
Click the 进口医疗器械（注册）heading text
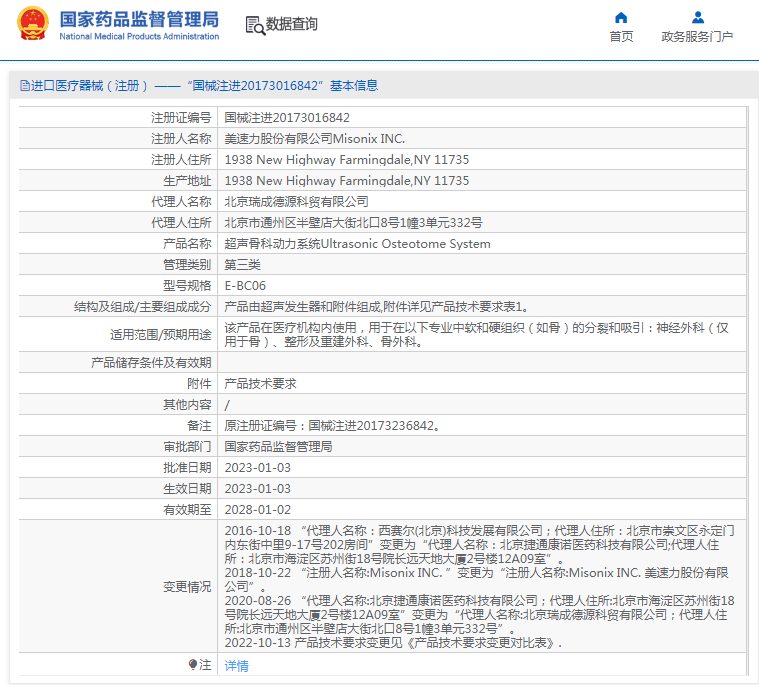(89, 86)
